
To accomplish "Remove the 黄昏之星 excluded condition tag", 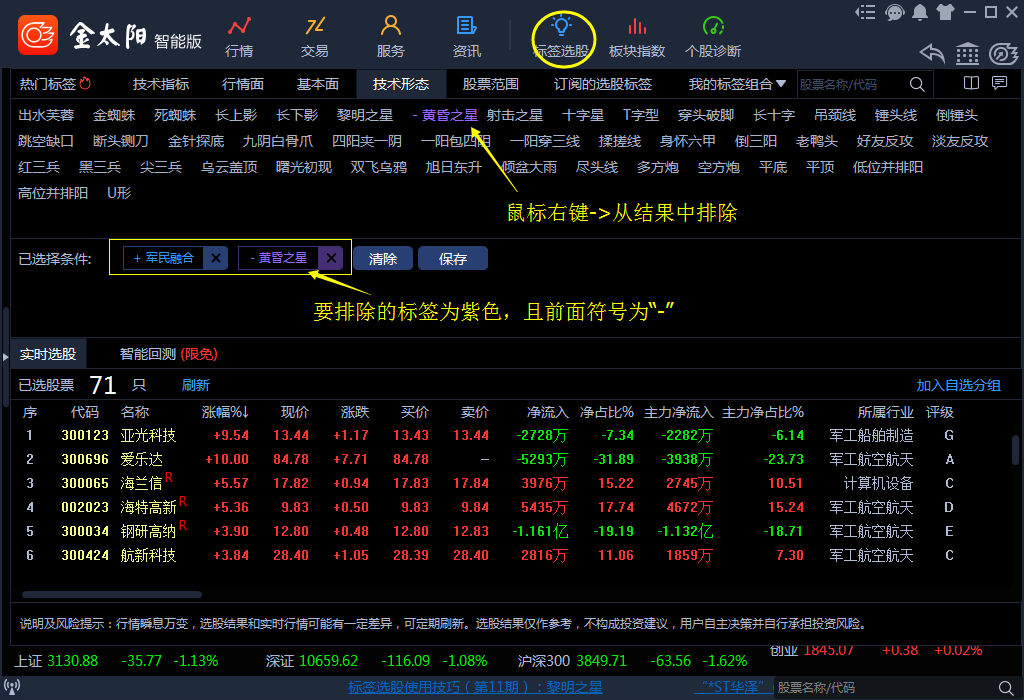I will pos(331,259).
